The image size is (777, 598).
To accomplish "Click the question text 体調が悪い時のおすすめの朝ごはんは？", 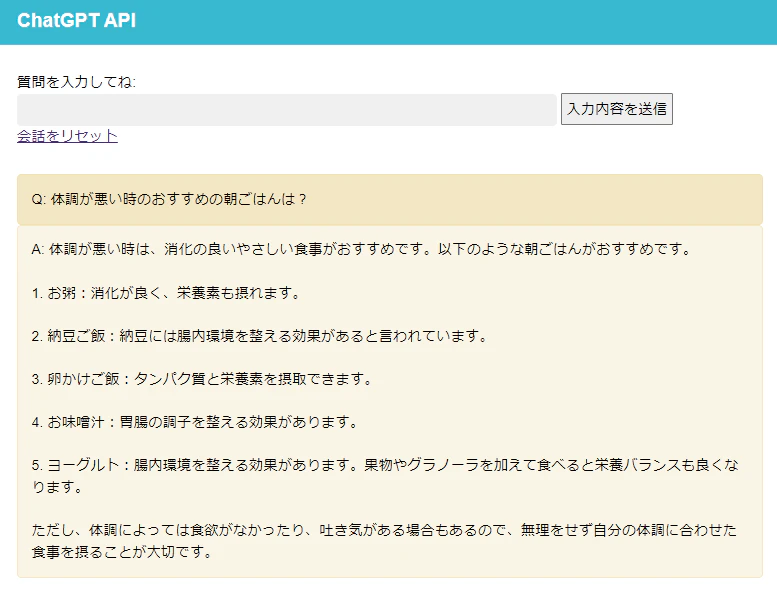I will tap(169, 199).
